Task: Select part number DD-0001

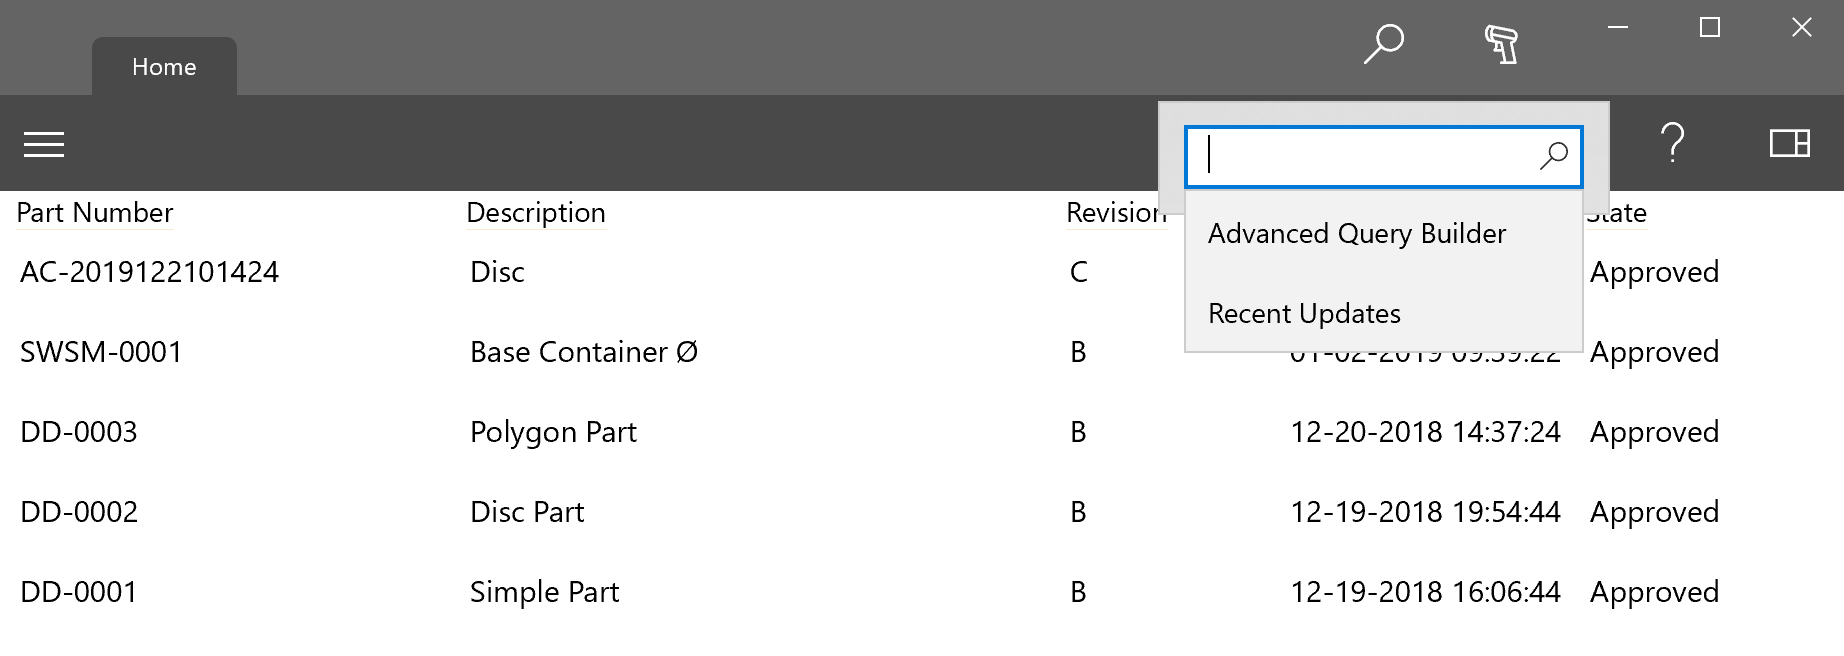Action: [x=79, y=592]
